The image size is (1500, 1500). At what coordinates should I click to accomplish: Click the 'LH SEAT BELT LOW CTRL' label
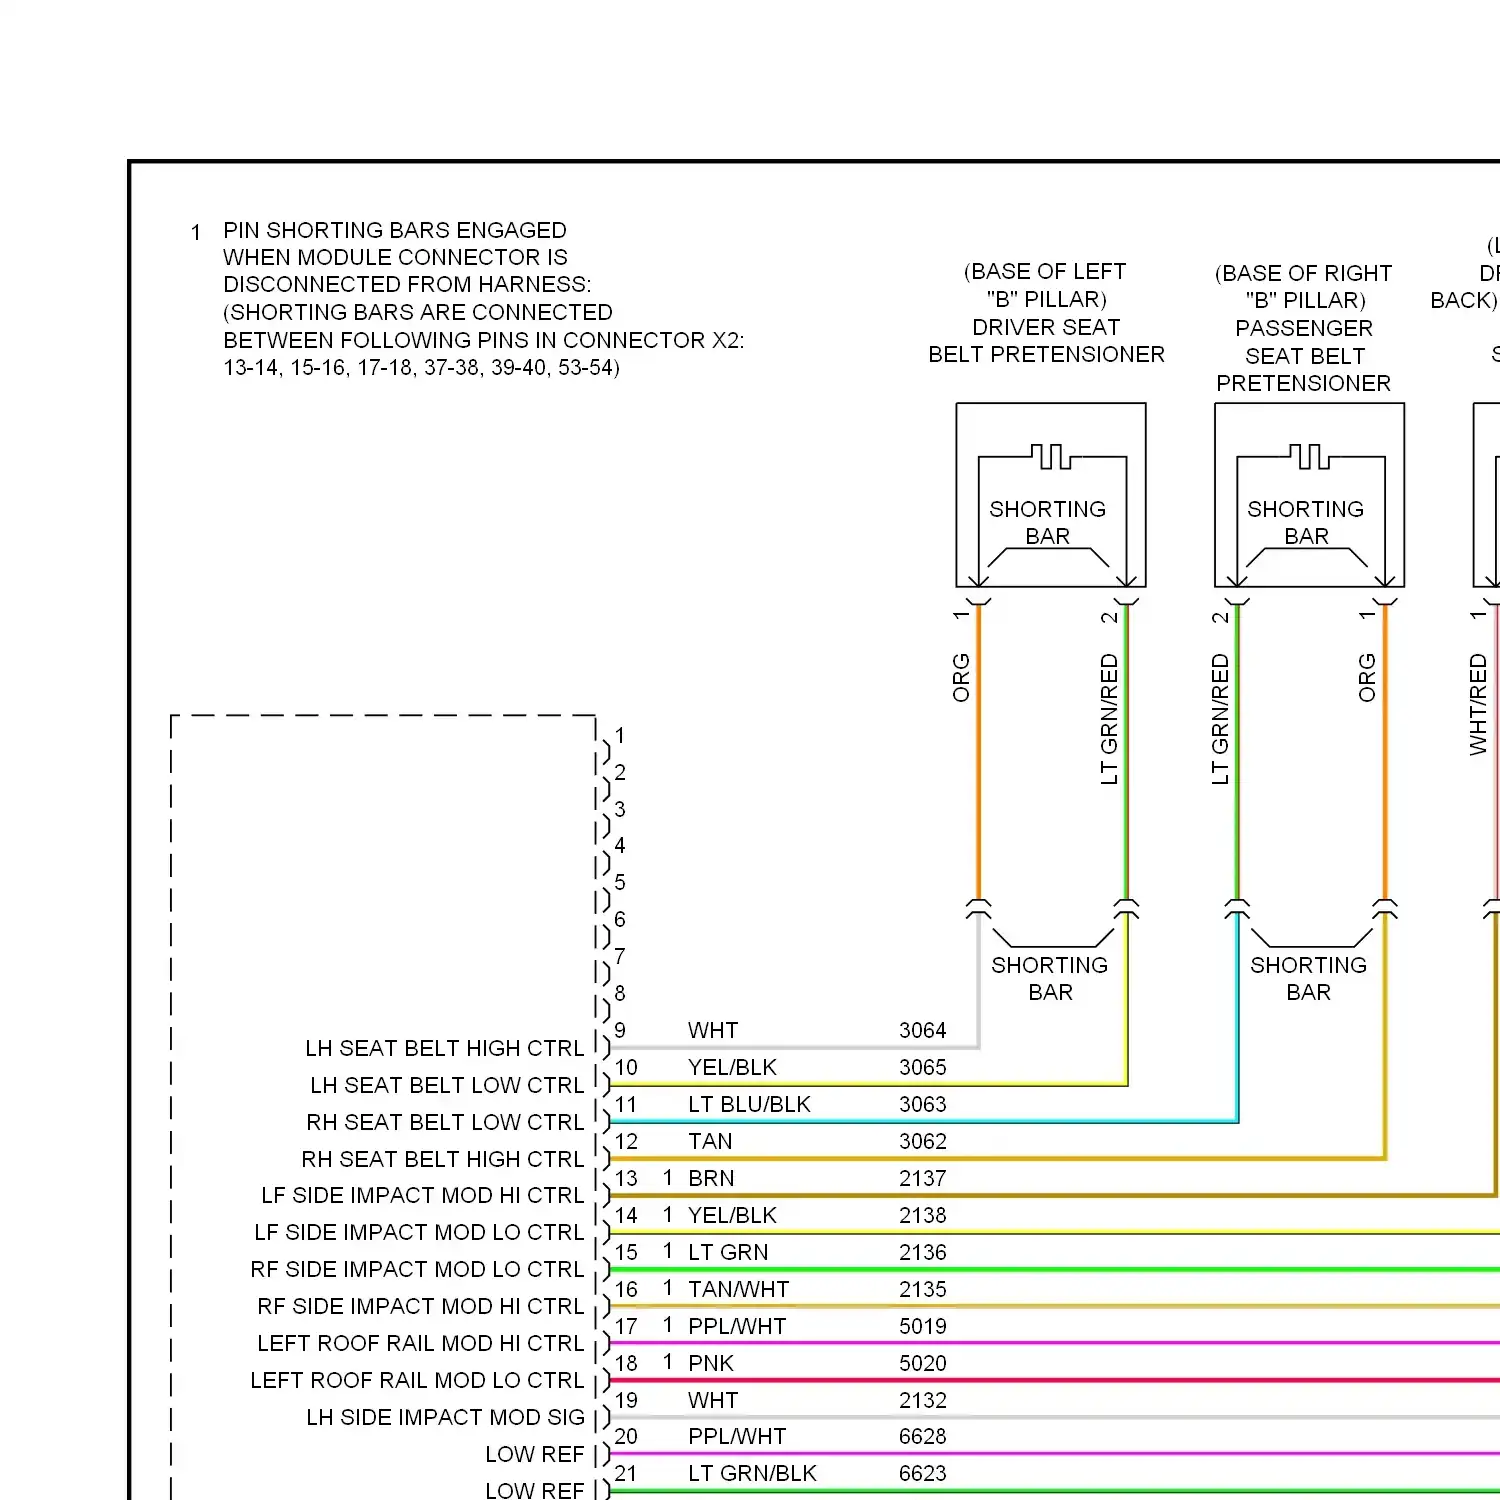tap(447, 1085)
